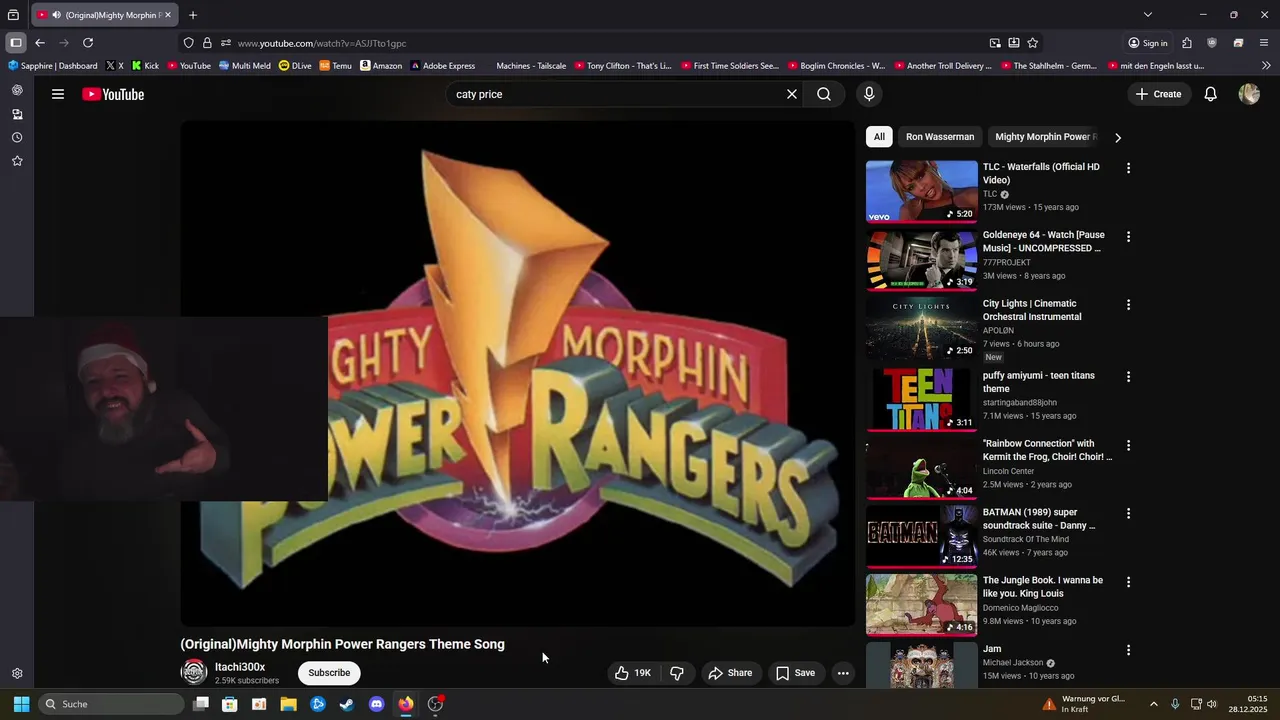The height and width of the screenshot is (720, 1280).
Task: Select the Mighty Morphin Power Rangers chip
Action: pyautogui.click(x=1046, y=137)
